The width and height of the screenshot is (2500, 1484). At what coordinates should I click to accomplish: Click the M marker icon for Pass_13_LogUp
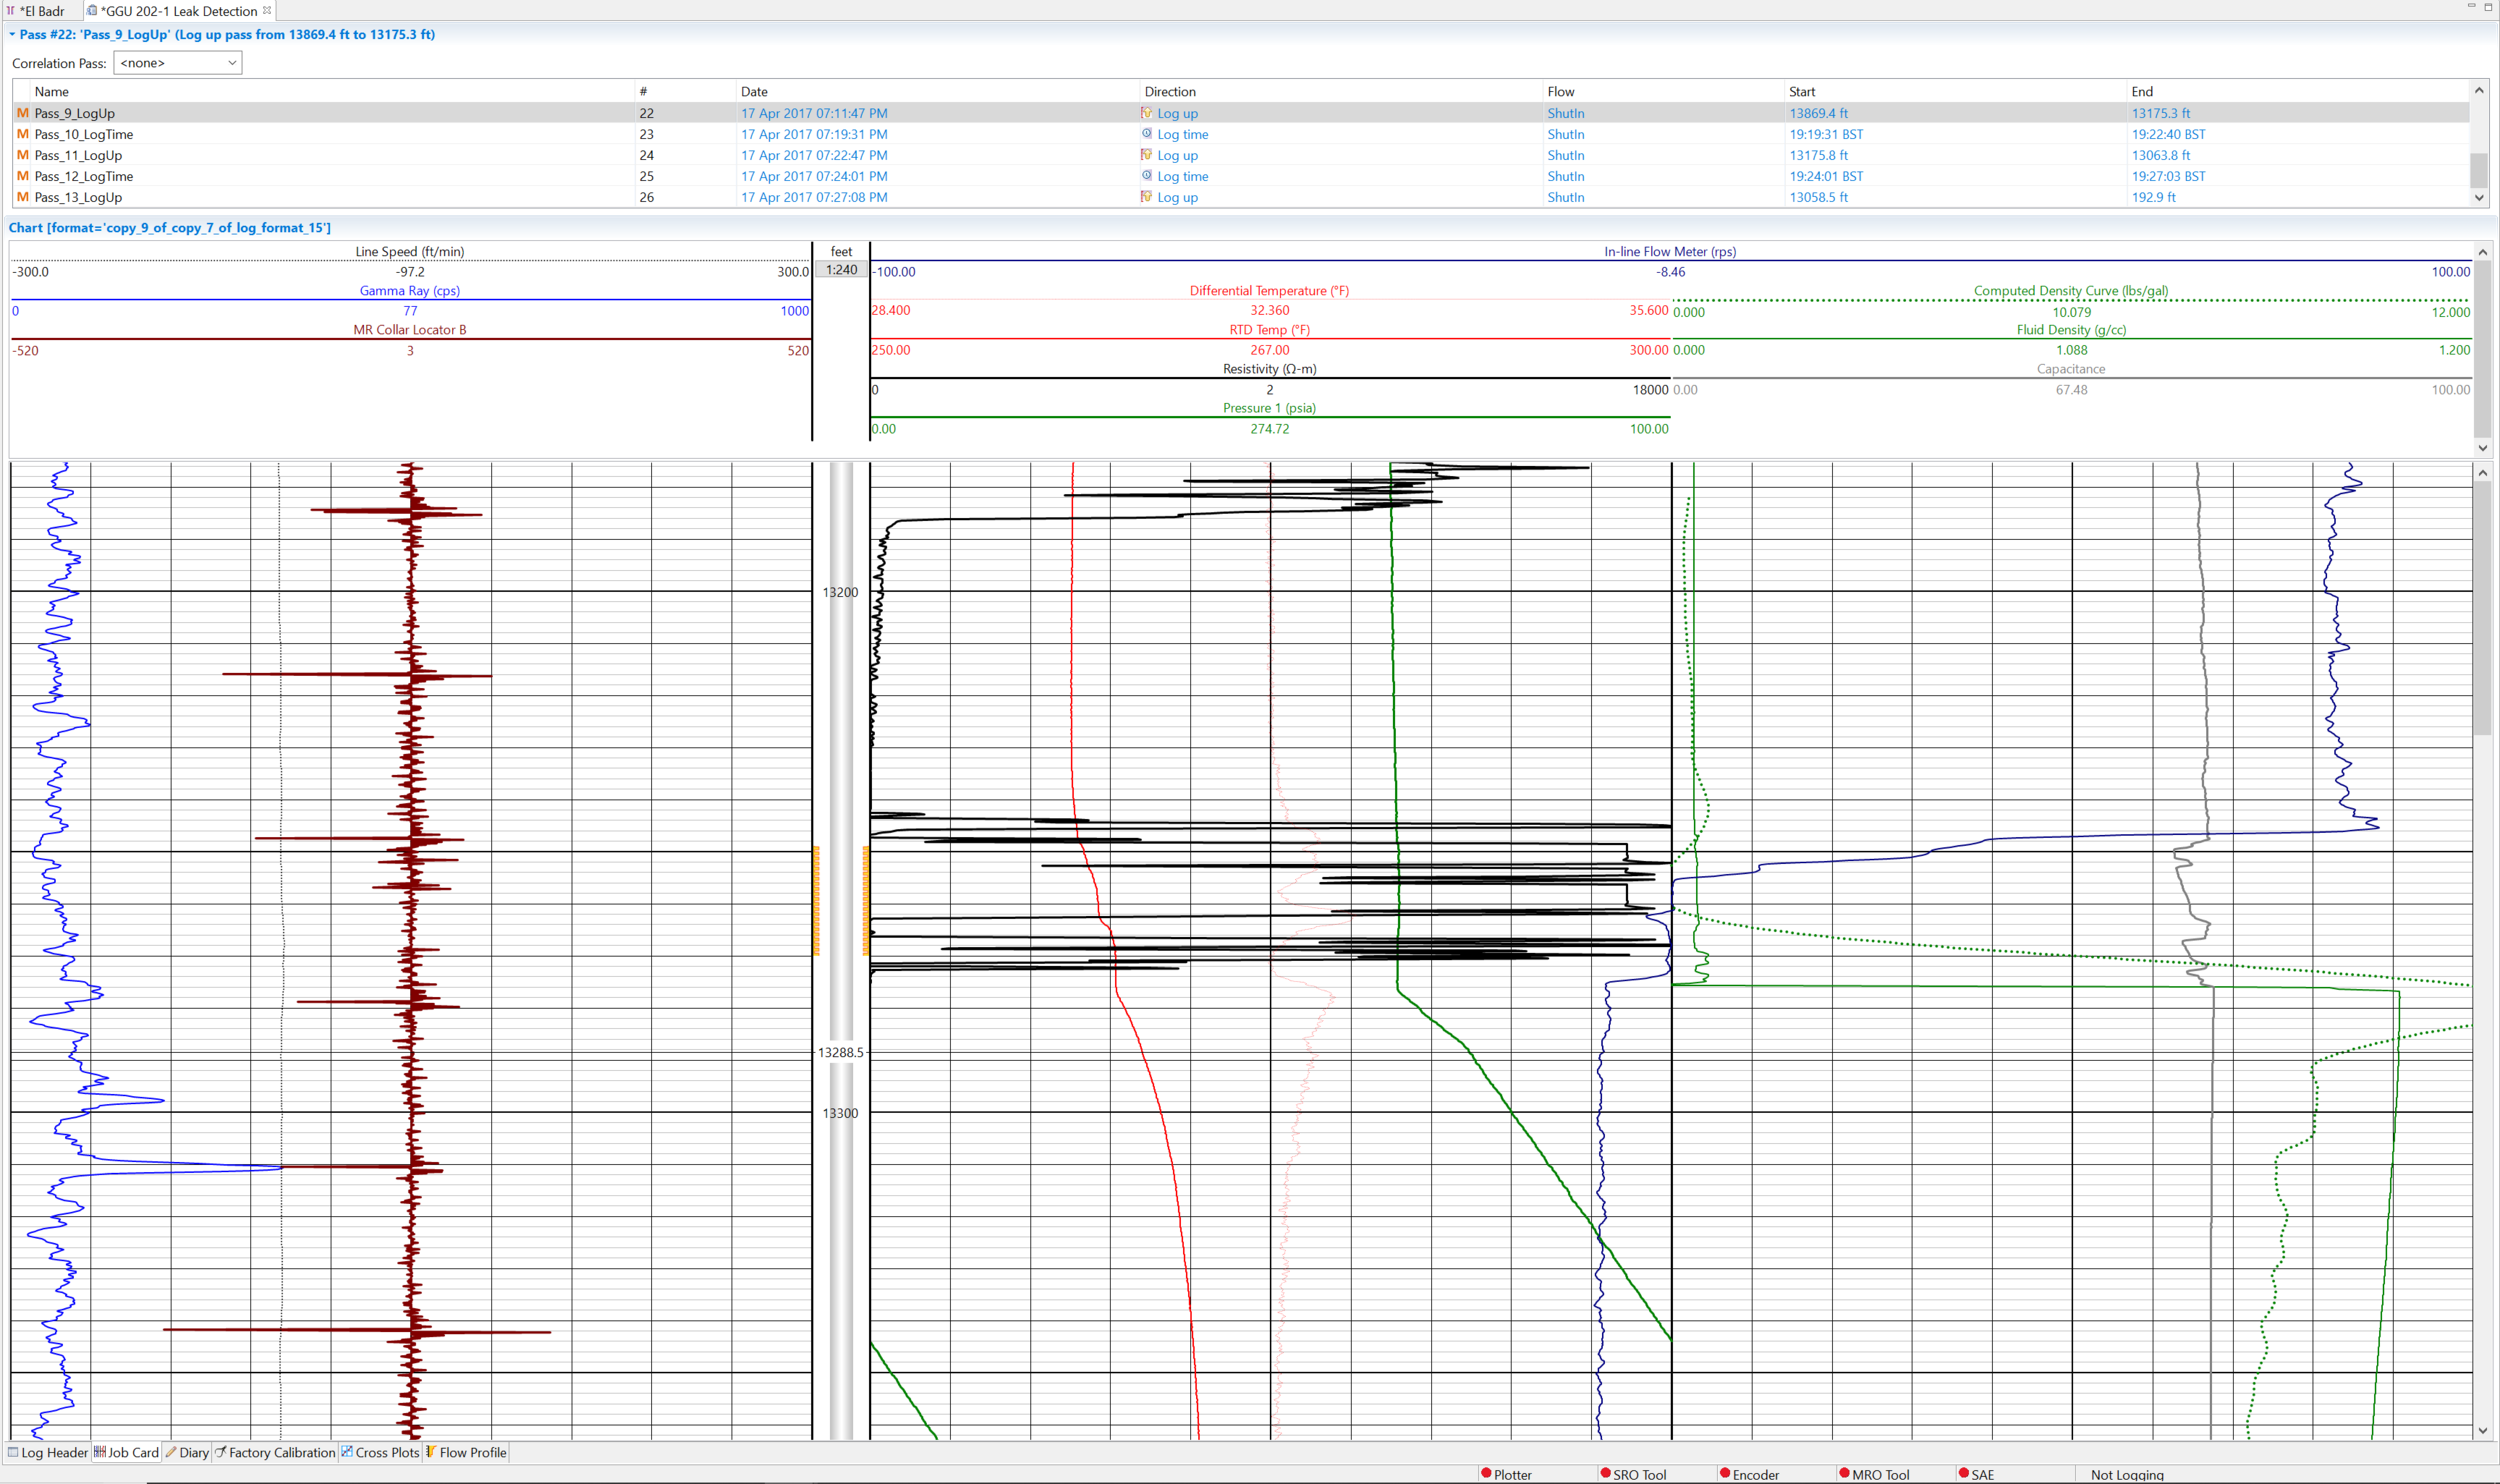(21, 197)
